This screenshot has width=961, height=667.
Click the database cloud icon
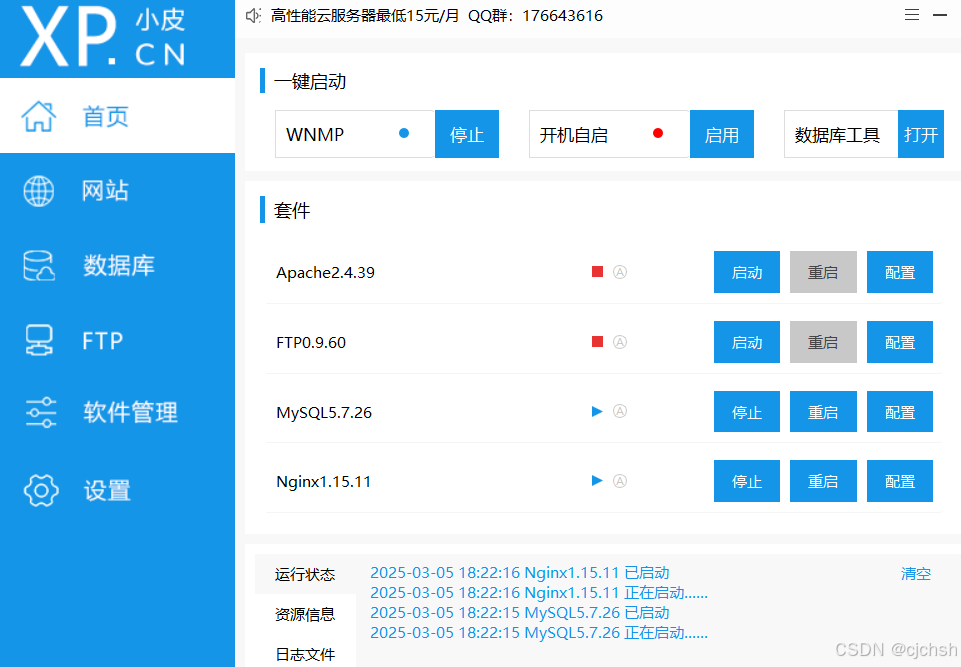point(39,265)
